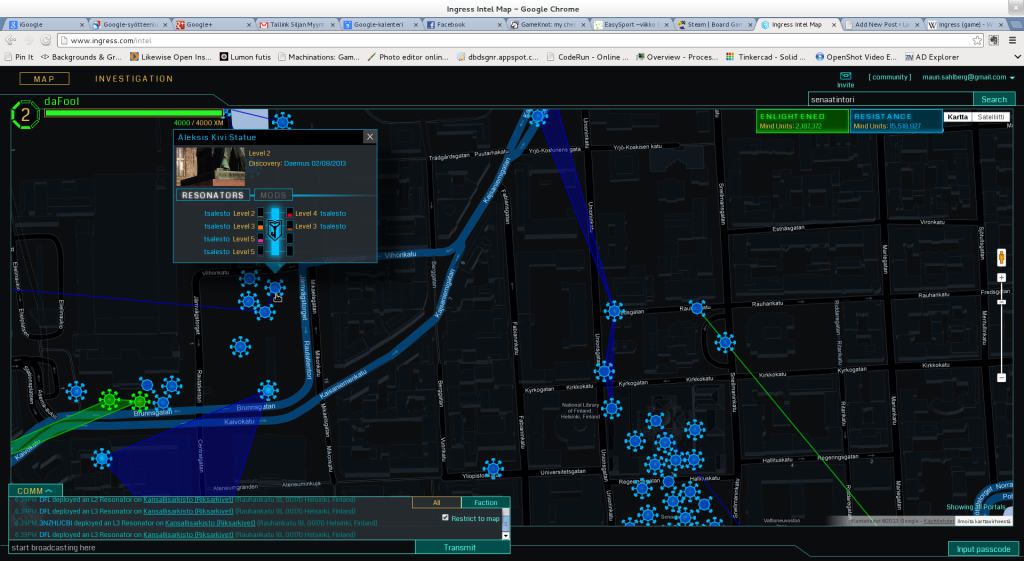Open the AD Explorer bookmark
1024x561 pixels.
coord(932,57)
